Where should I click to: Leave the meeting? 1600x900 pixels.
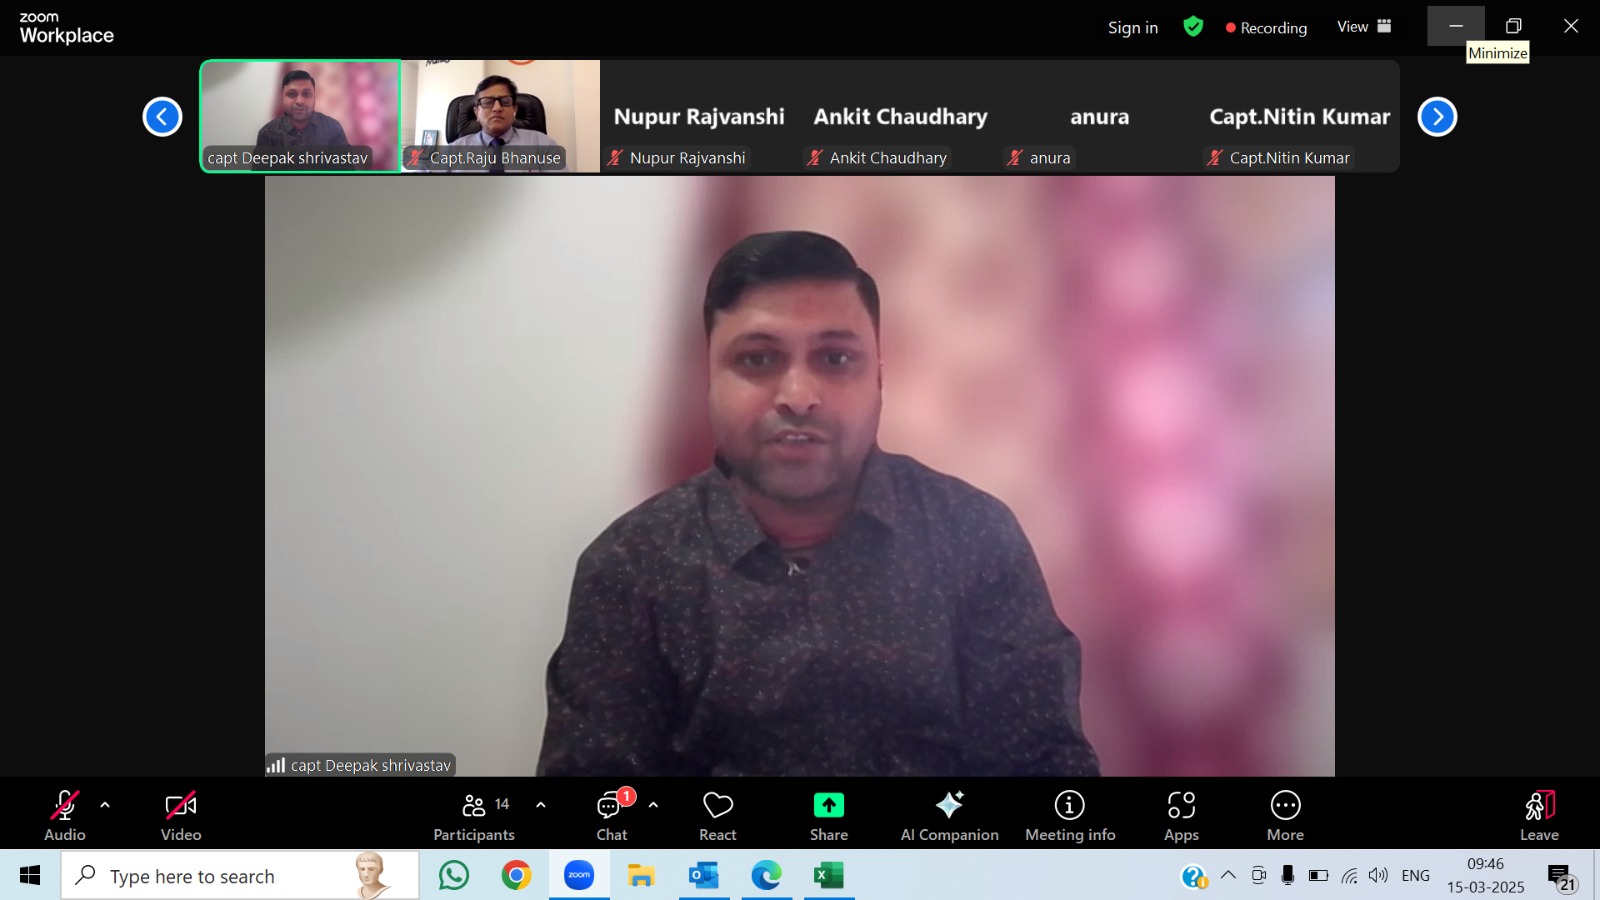tap(1539, 814)
